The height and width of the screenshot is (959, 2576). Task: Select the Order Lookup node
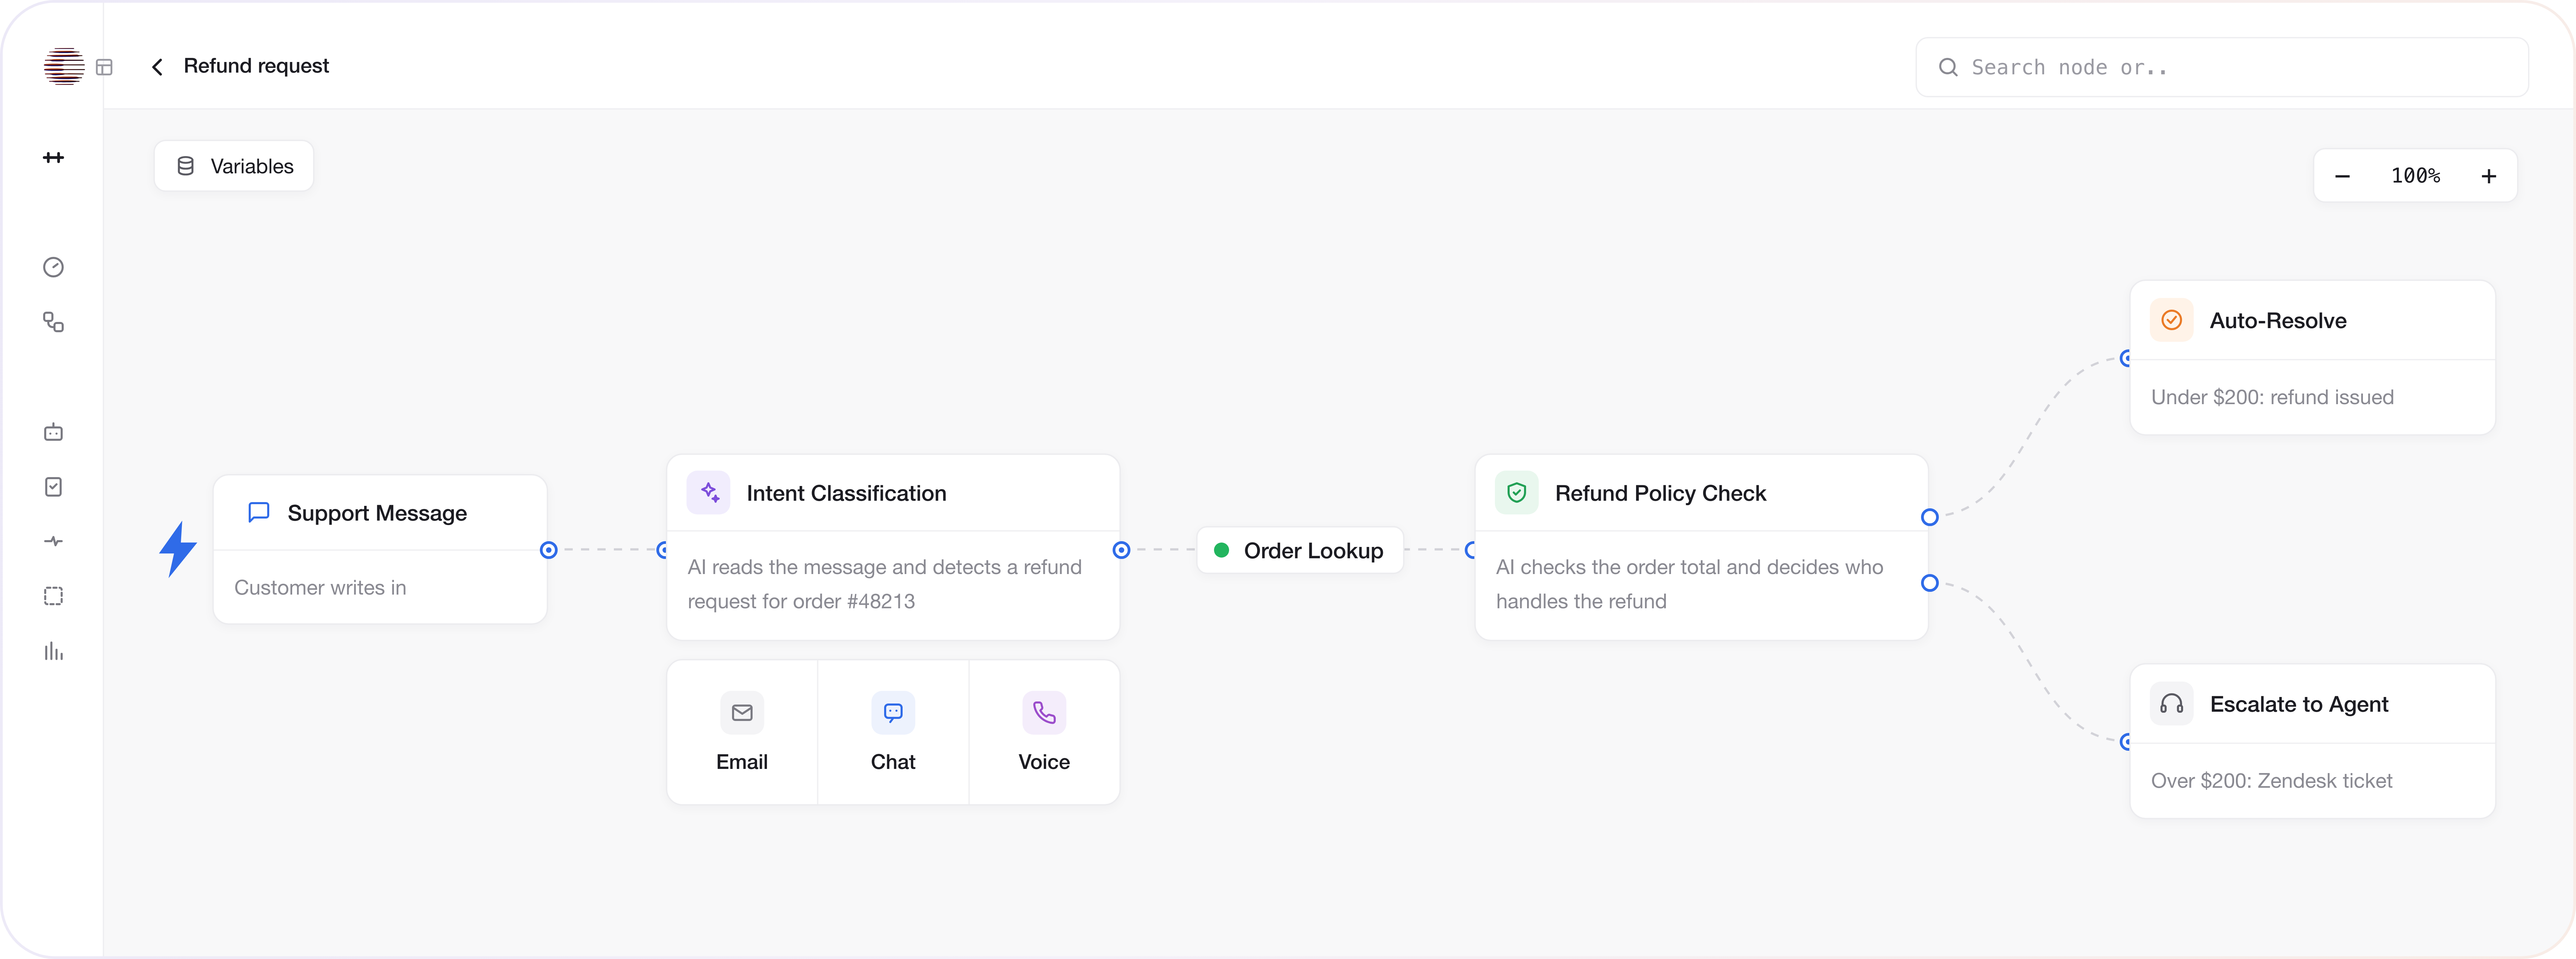pyautogui.click(x=1300, y=550)
